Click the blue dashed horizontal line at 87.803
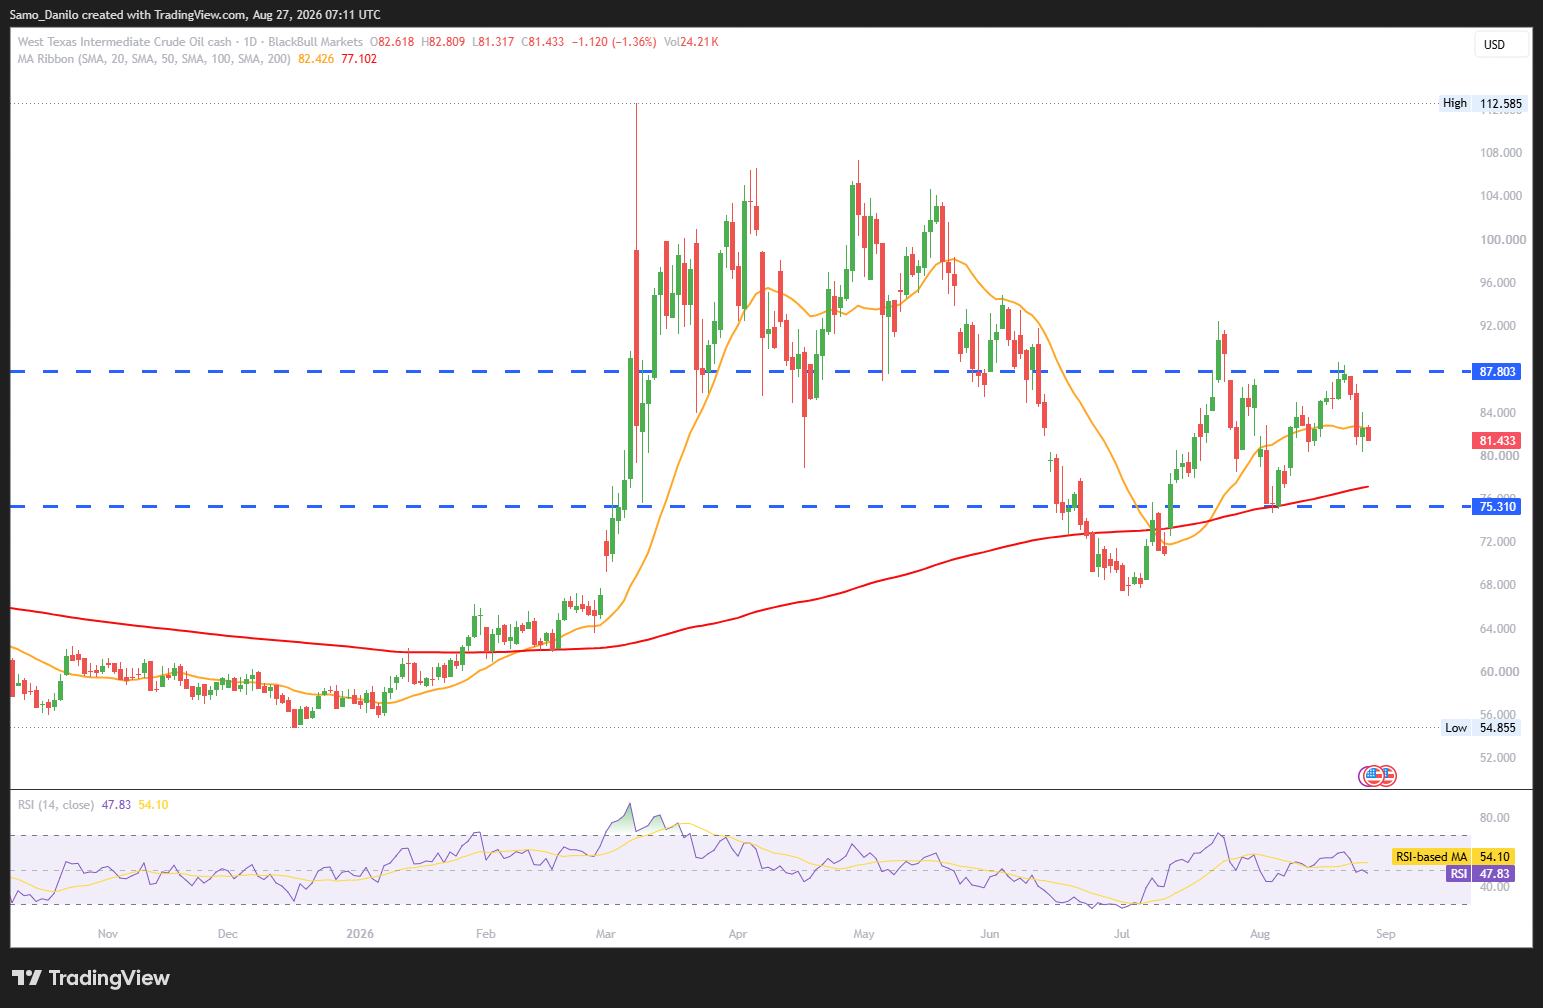 740,372
